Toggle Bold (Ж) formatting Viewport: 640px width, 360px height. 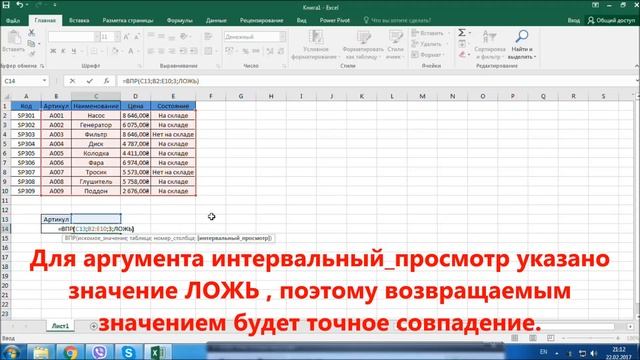click(53, 51)
